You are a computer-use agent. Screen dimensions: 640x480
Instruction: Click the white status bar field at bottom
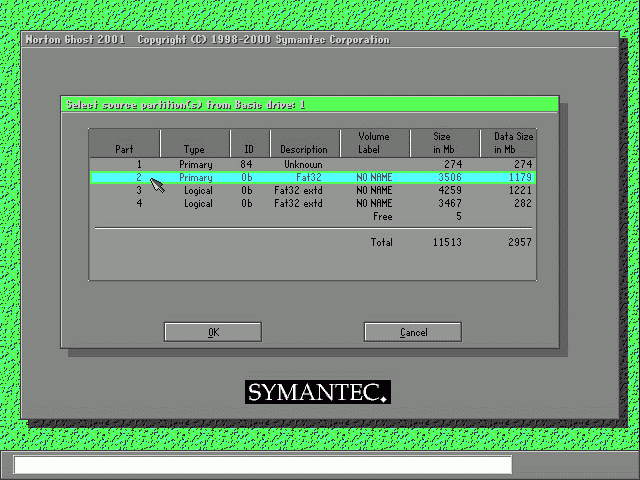262,464
